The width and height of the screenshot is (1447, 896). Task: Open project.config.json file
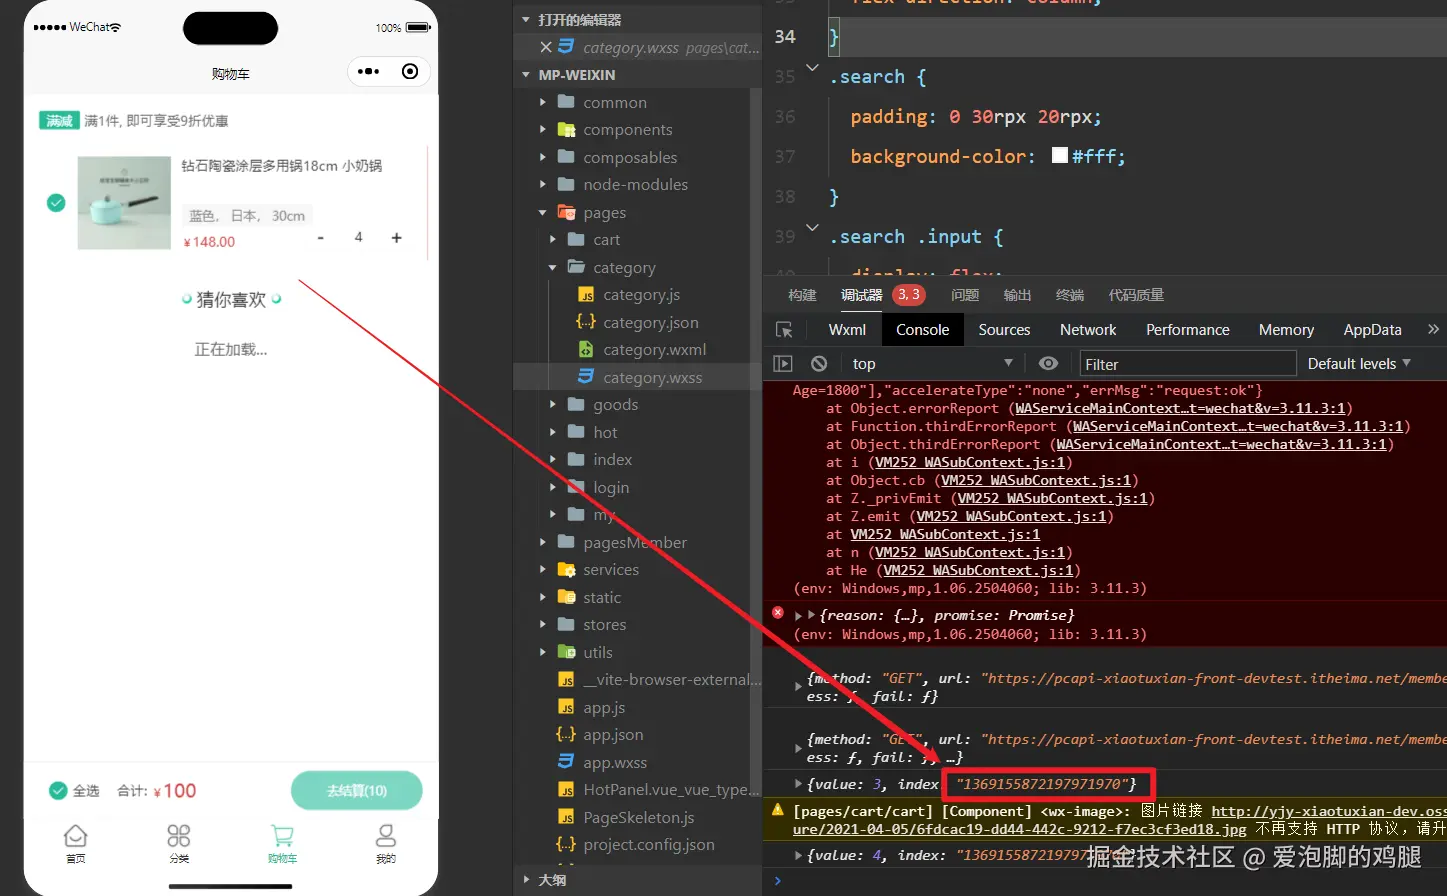pos(649,845)
